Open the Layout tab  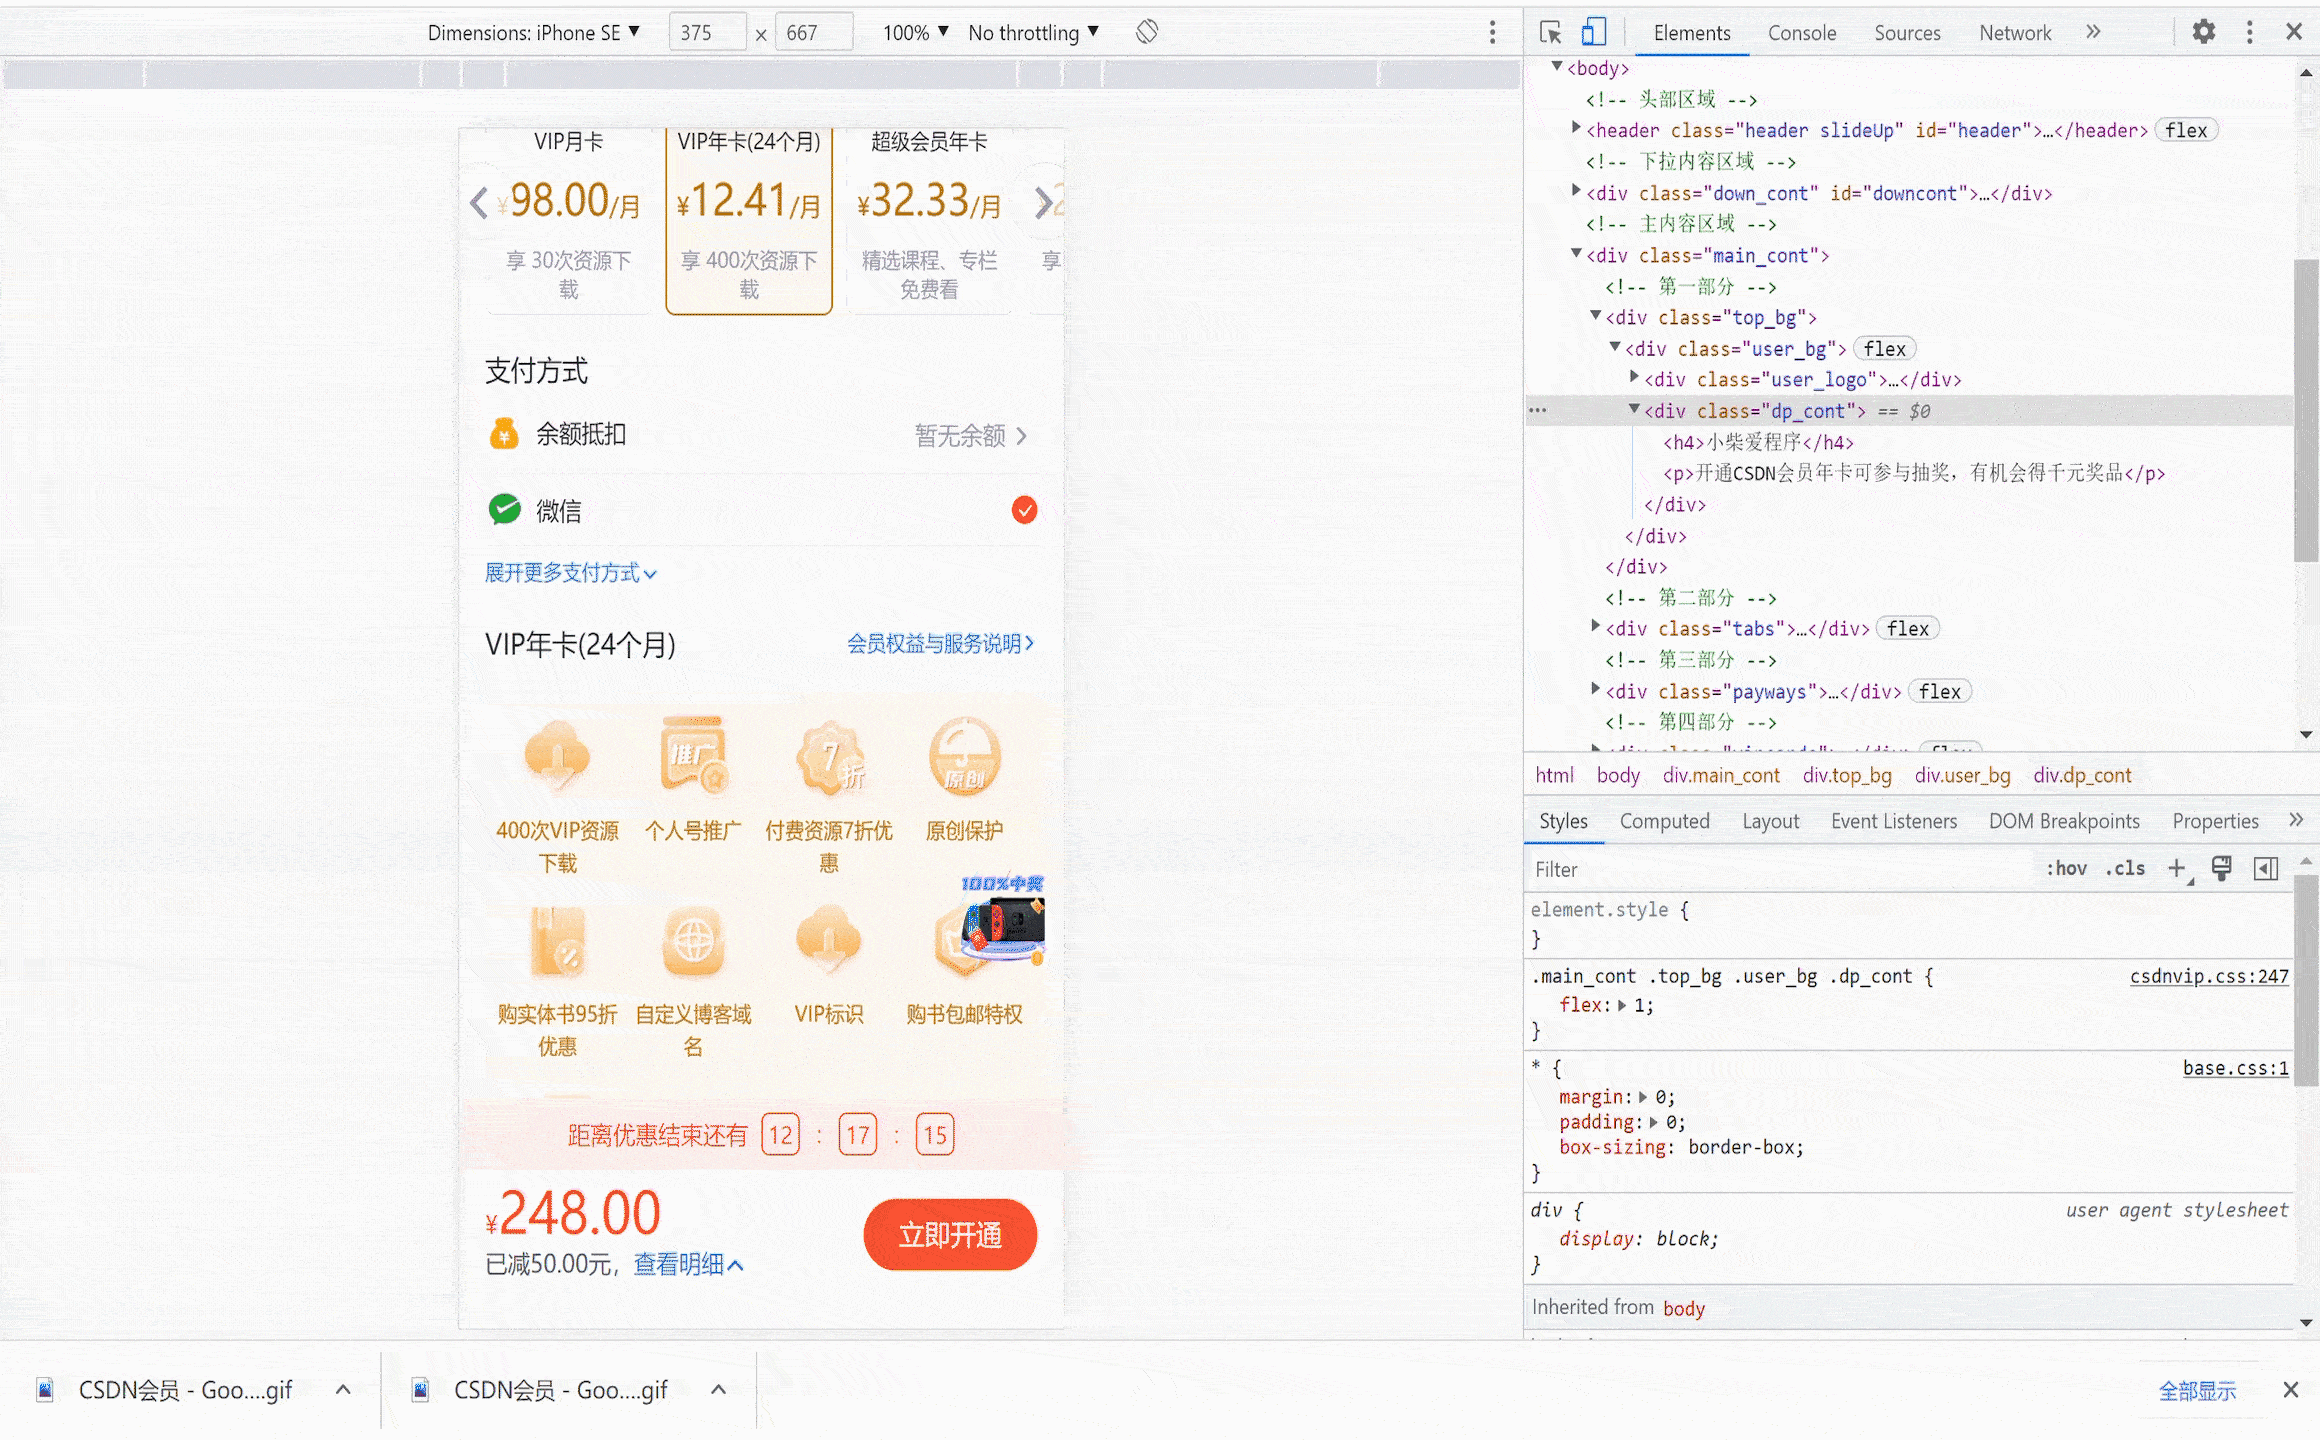[x=1770, y=821]
